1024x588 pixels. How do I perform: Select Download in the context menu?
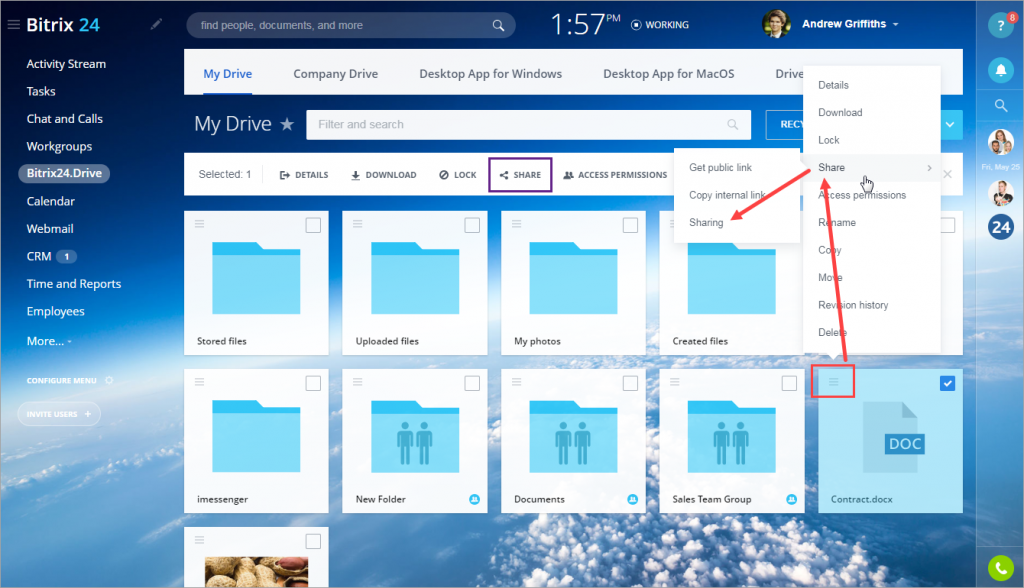coord(840,112)
